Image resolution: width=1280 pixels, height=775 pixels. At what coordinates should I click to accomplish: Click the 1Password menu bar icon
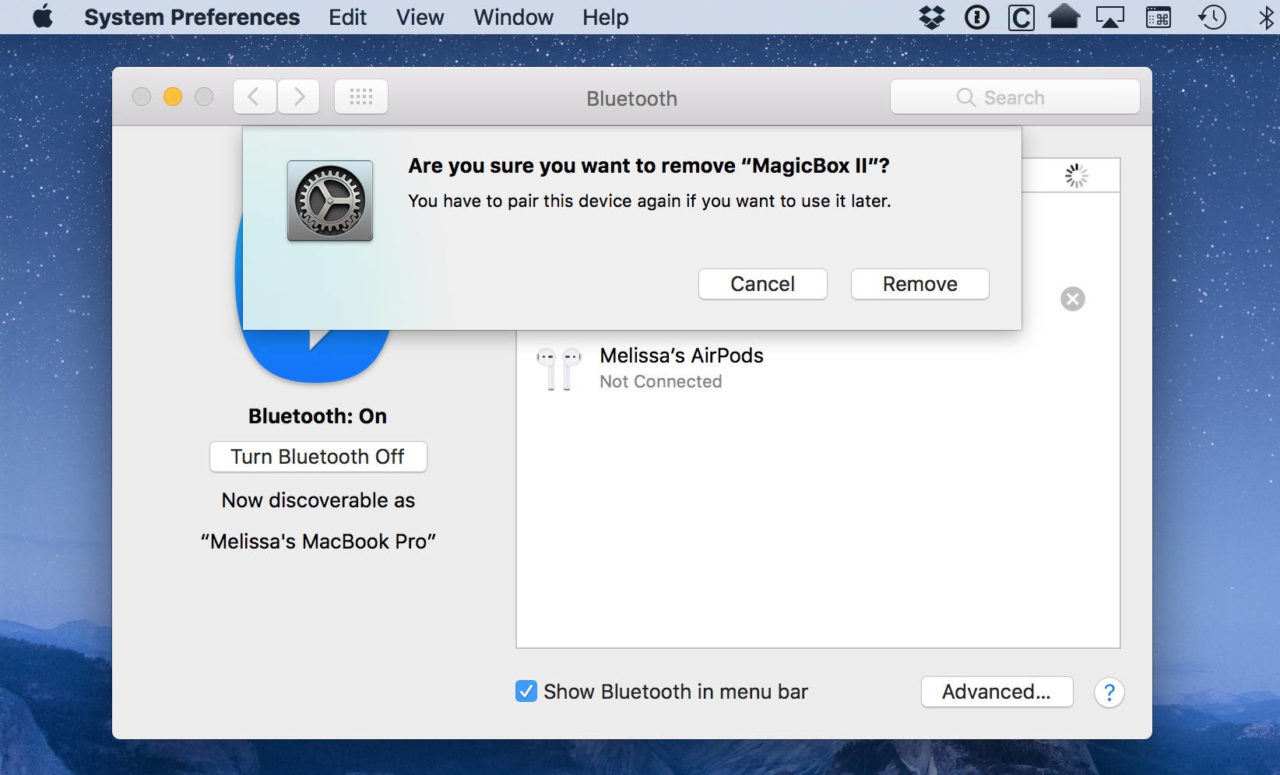click(977, 17)
